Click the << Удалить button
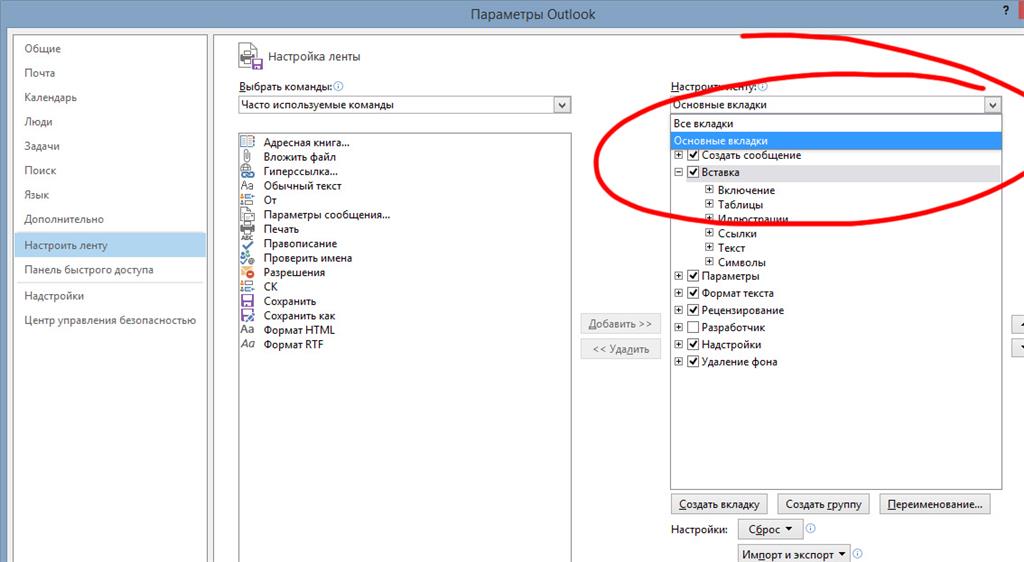Viewport: 1024px width, 562px height. tap(620, 349)
